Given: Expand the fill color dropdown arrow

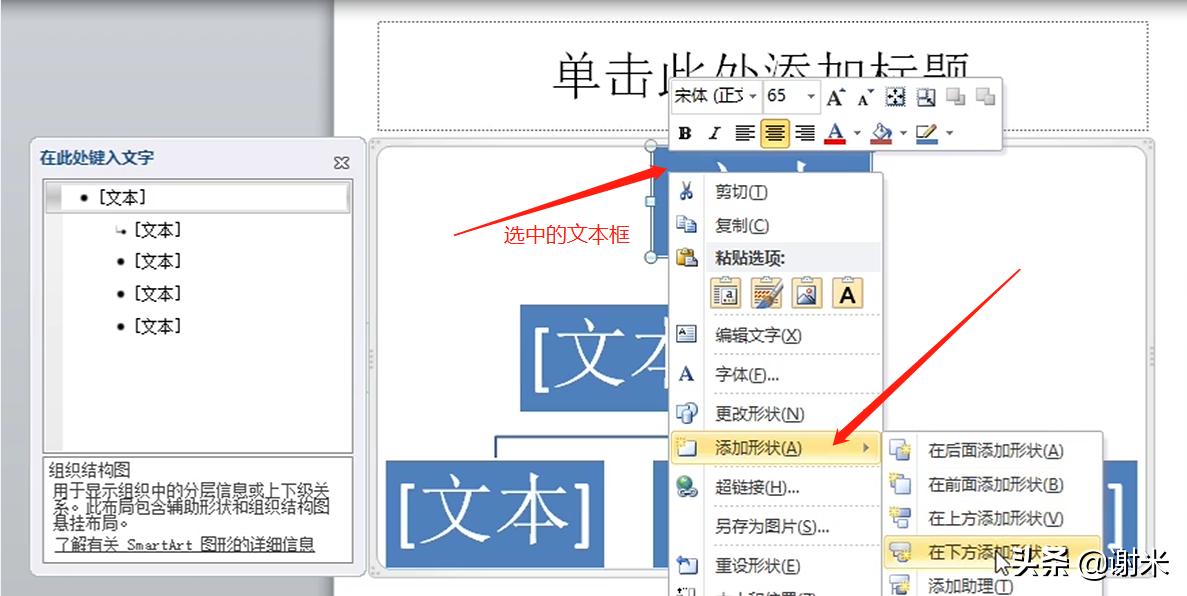Looking at the screenshot, I should click(x=903, y=133).
